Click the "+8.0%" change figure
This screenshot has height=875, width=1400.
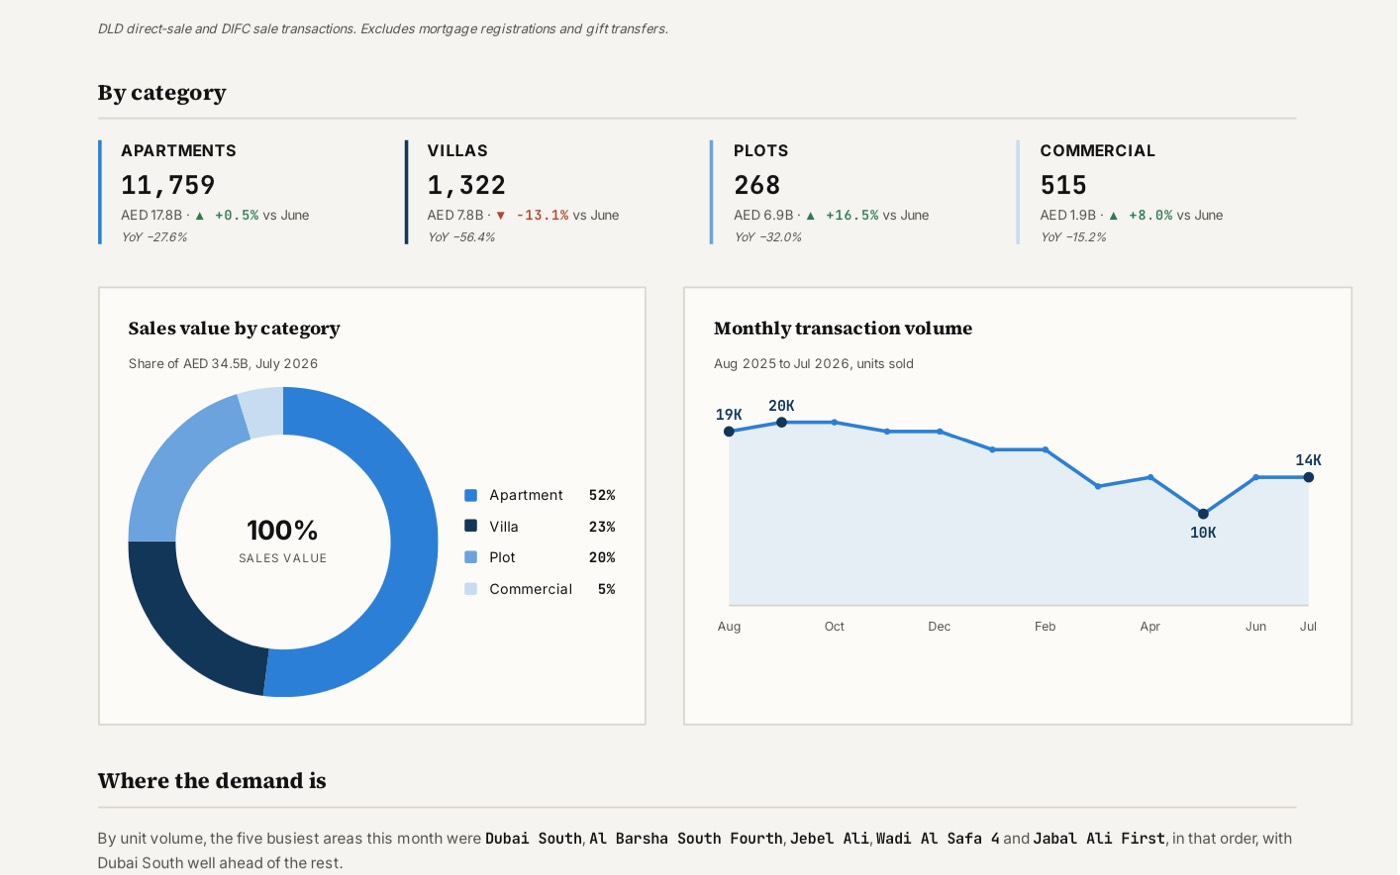click(x=1151, y=215)
